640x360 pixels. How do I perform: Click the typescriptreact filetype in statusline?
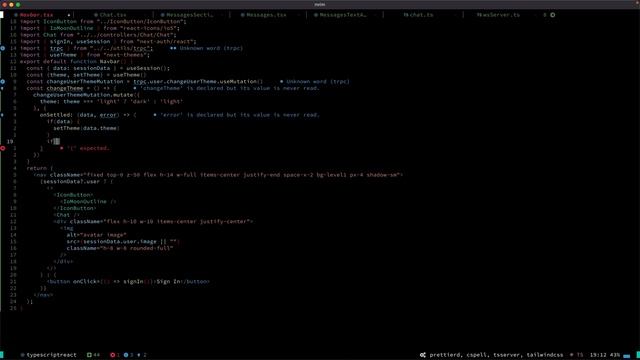pos(51,355)
